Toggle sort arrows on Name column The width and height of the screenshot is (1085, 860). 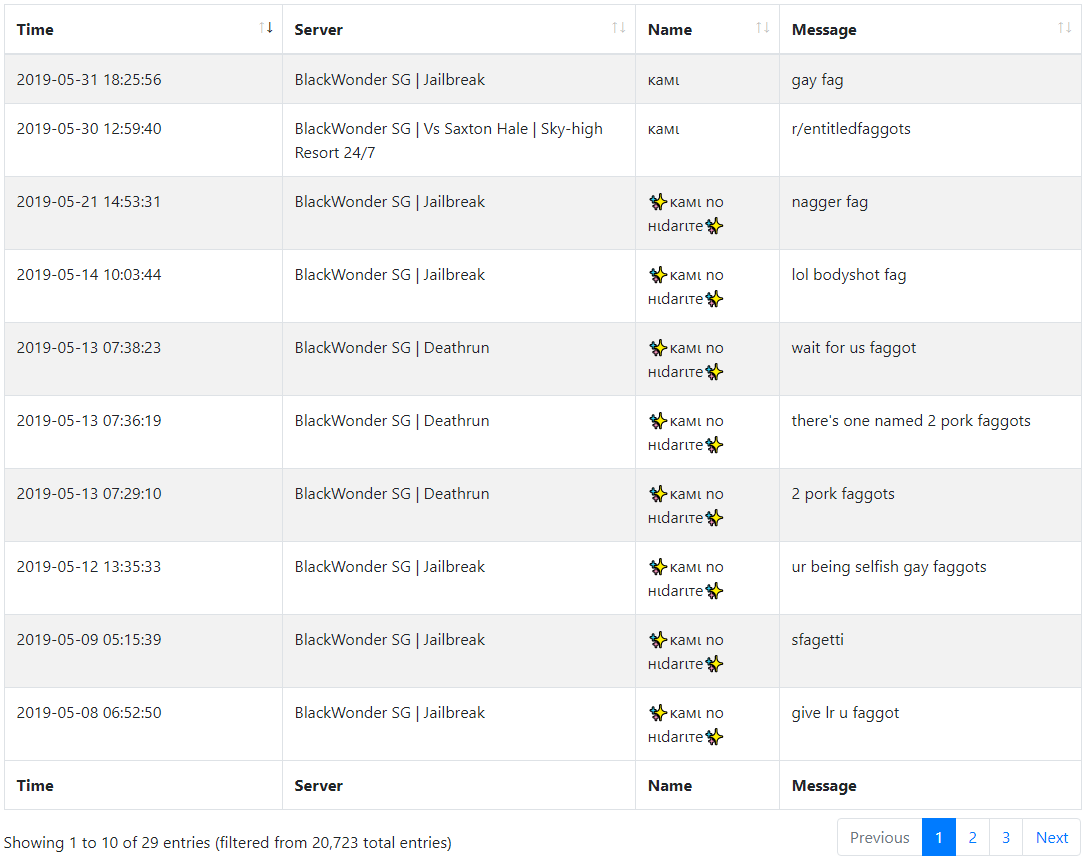pos(763,28)
